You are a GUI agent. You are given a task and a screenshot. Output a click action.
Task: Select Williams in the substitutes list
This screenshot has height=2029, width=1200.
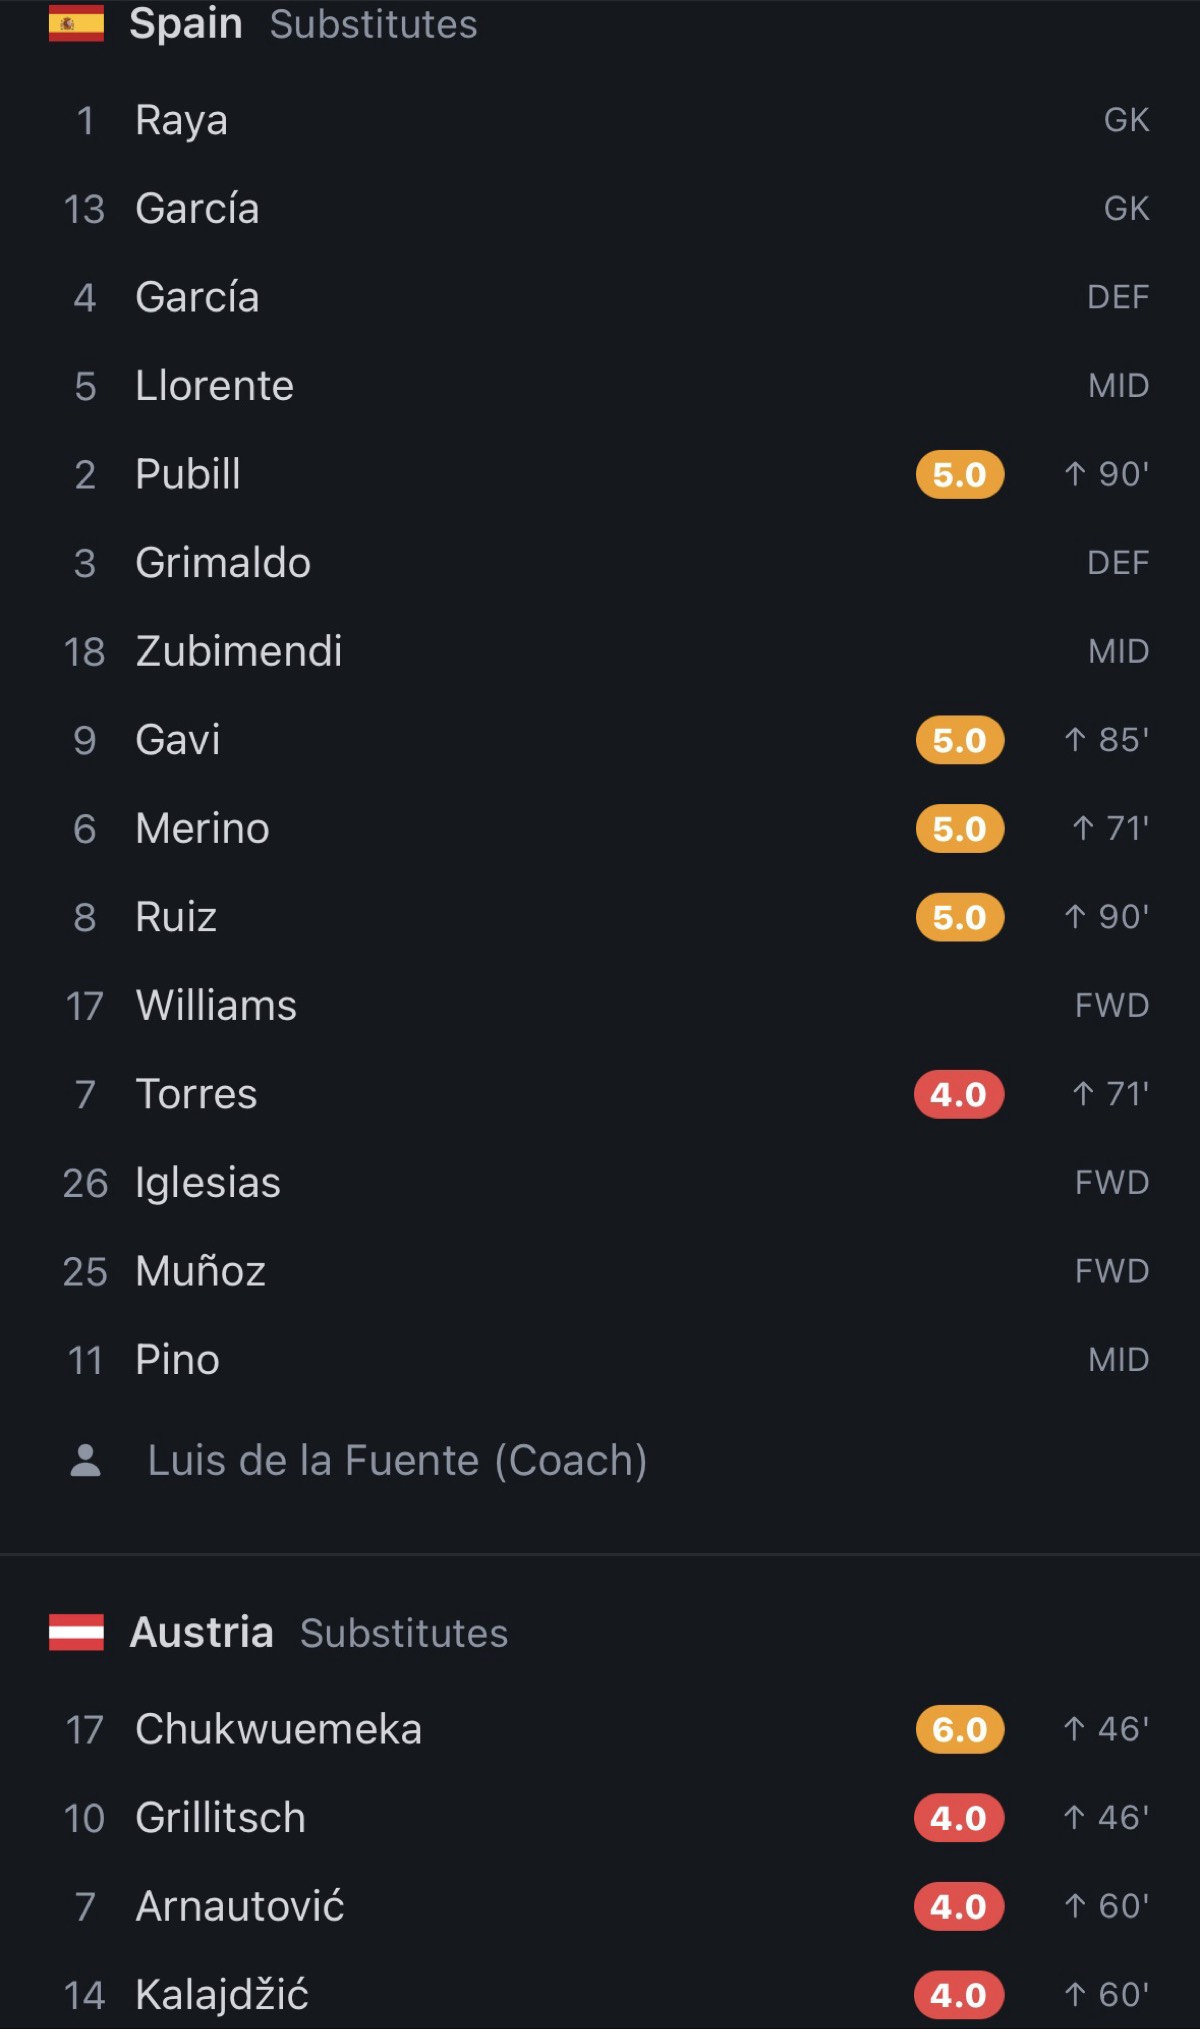pos(600,1005)
